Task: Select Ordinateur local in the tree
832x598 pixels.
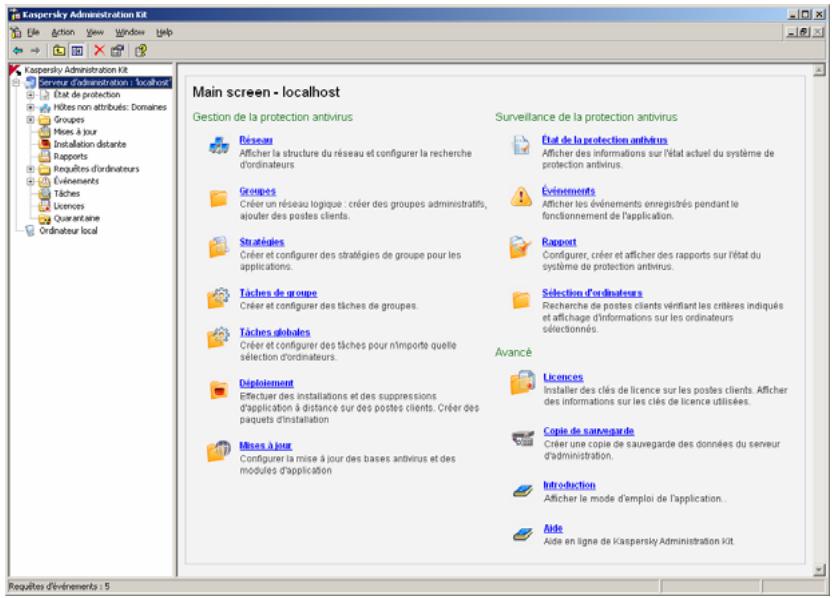Action: tap(68, 231)
